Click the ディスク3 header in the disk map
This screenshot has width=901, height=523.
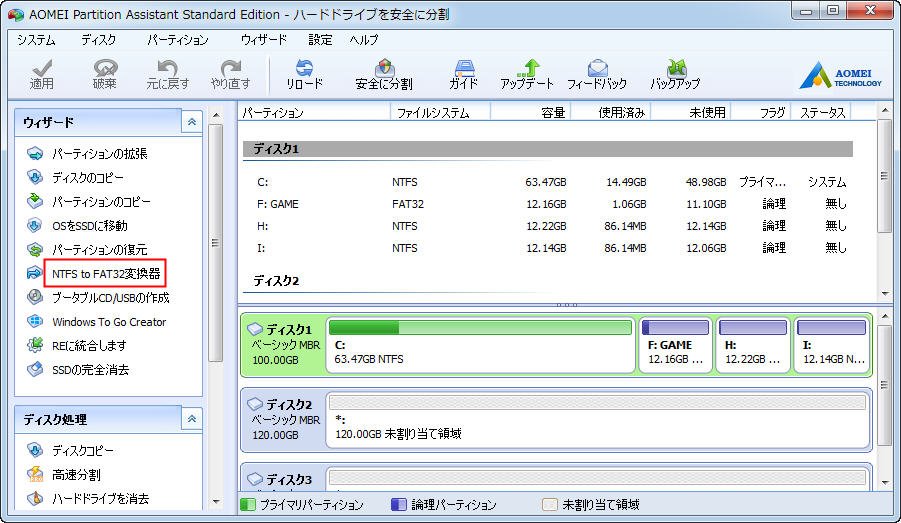point(284,479)
